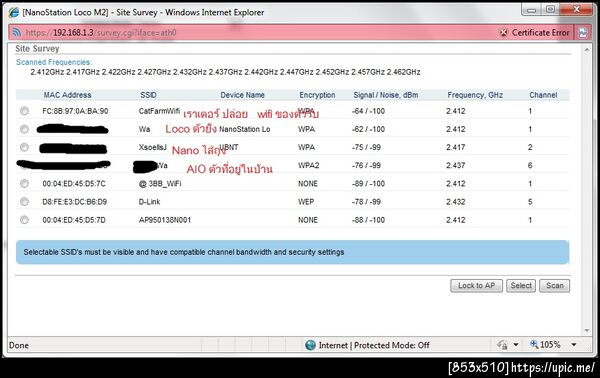600x378 pixels.
Task: Click the Select button
Action: point(521,286)
